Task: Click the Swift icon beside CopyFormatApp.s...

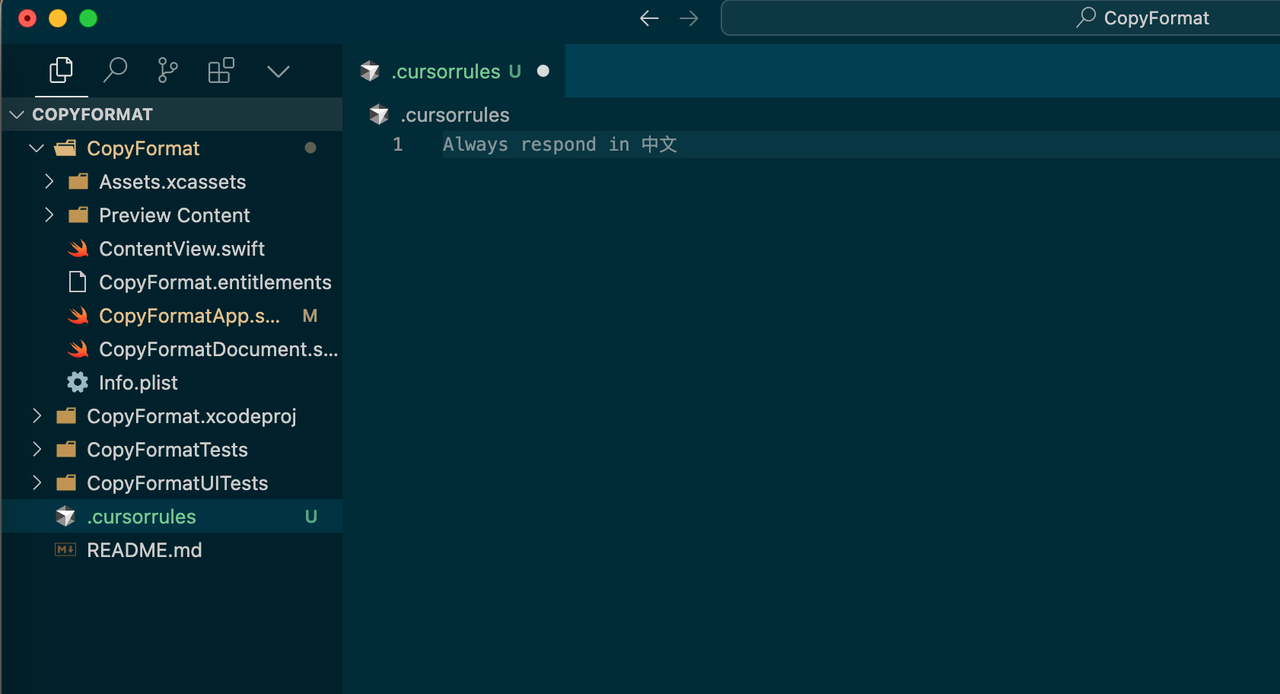Action: (78, 316)
